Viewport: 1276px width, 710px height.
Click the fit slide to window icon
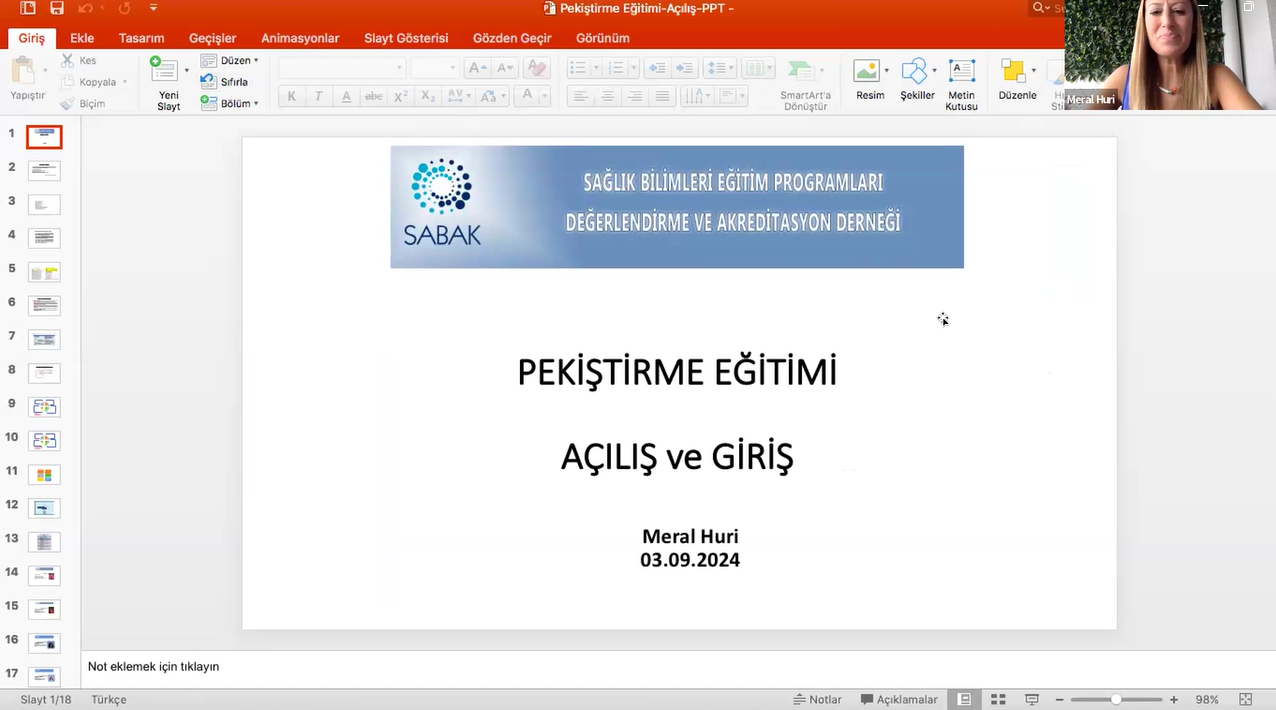point(1246,700)
